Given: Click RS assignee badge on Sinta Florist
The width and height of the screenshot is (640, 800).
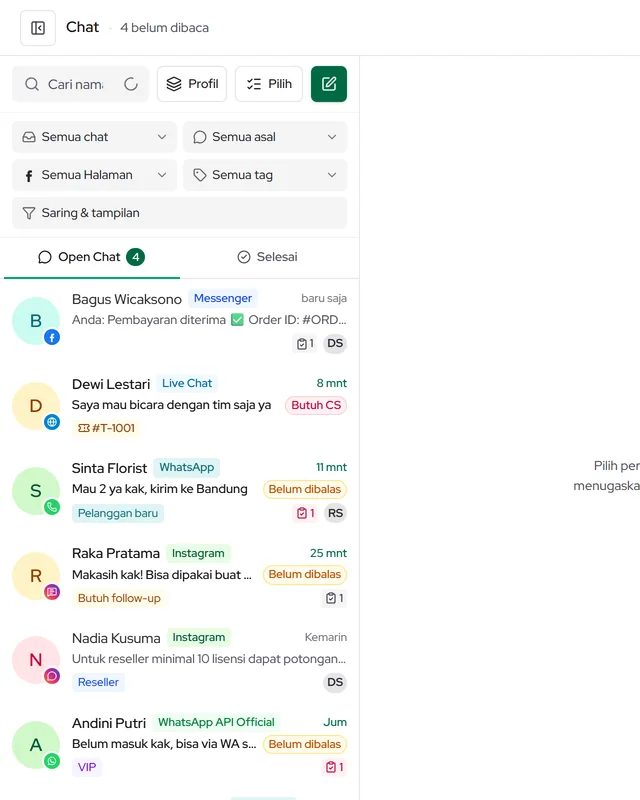Looking at the screenshot, I should coord(335,513).
